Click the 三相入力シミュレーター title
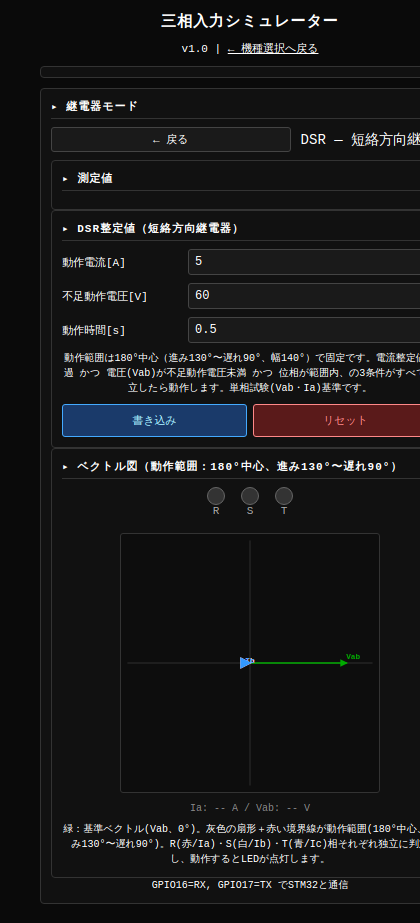The image size is (420, 923). [250, 21]
